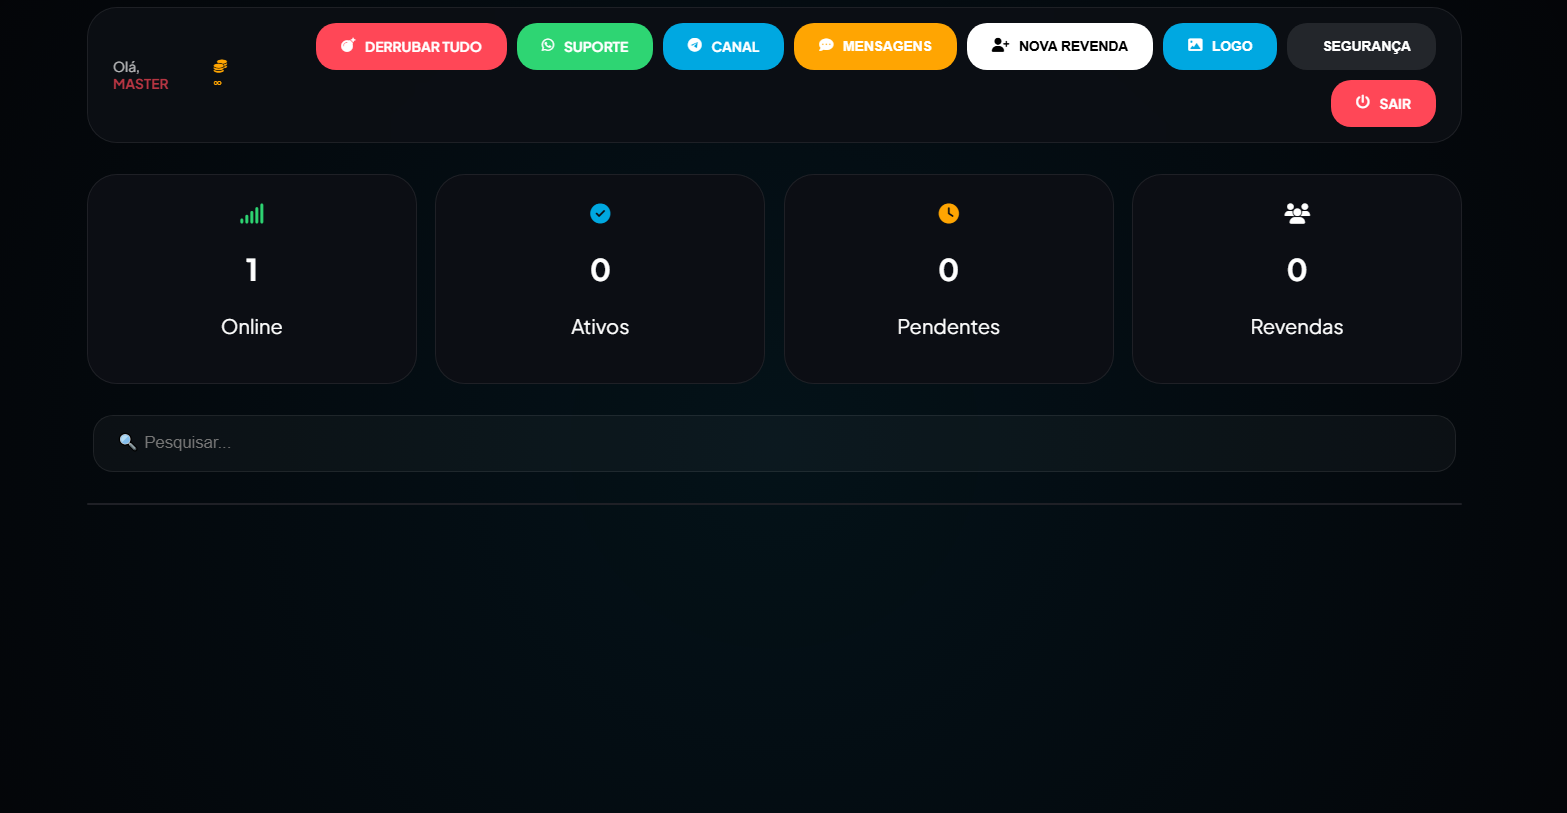
Task: Log out with the Sair button
Action: (1383, 104)
